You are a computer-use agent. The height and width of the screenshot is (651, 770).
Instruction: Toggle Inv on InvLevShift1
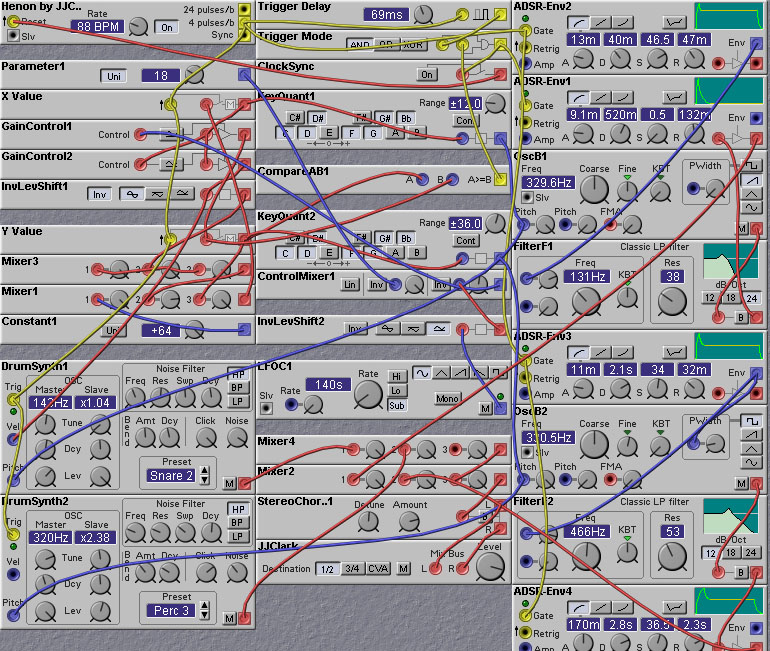(99, 194)
